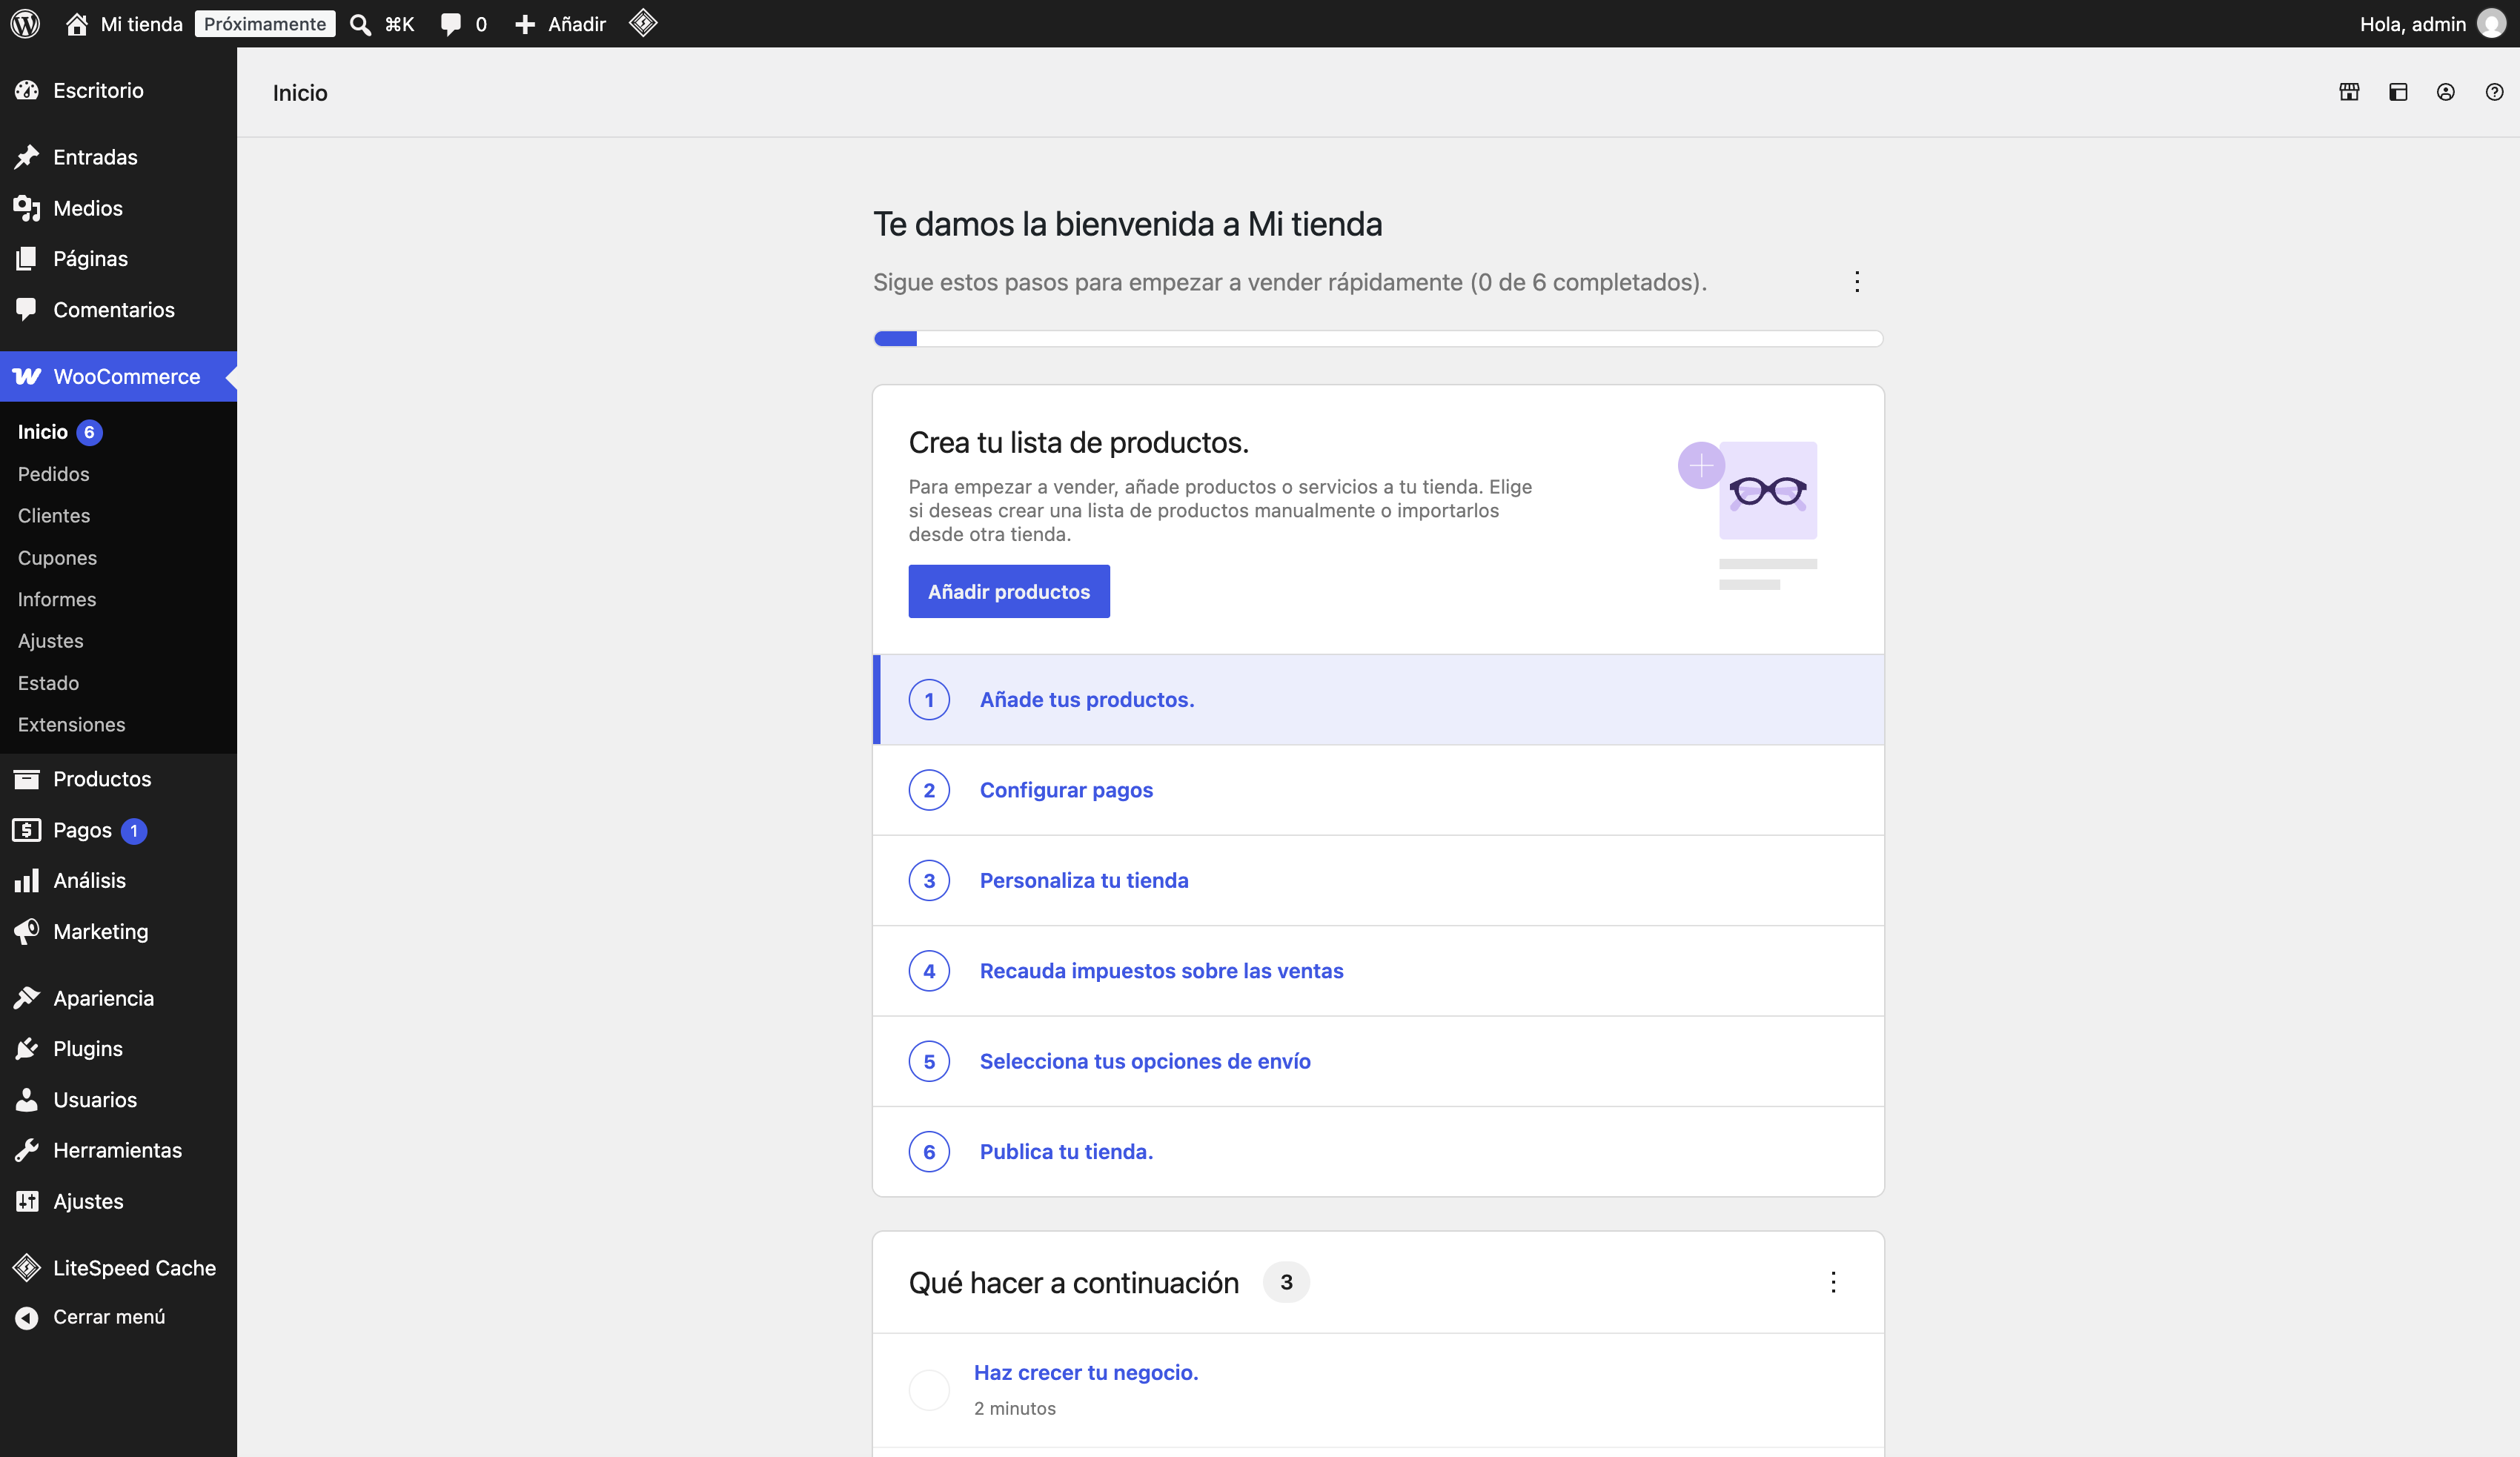The image size is (2520, 1457).
Task: Open Escritorio dashboard in sidebar
Action: coord(118,90)
